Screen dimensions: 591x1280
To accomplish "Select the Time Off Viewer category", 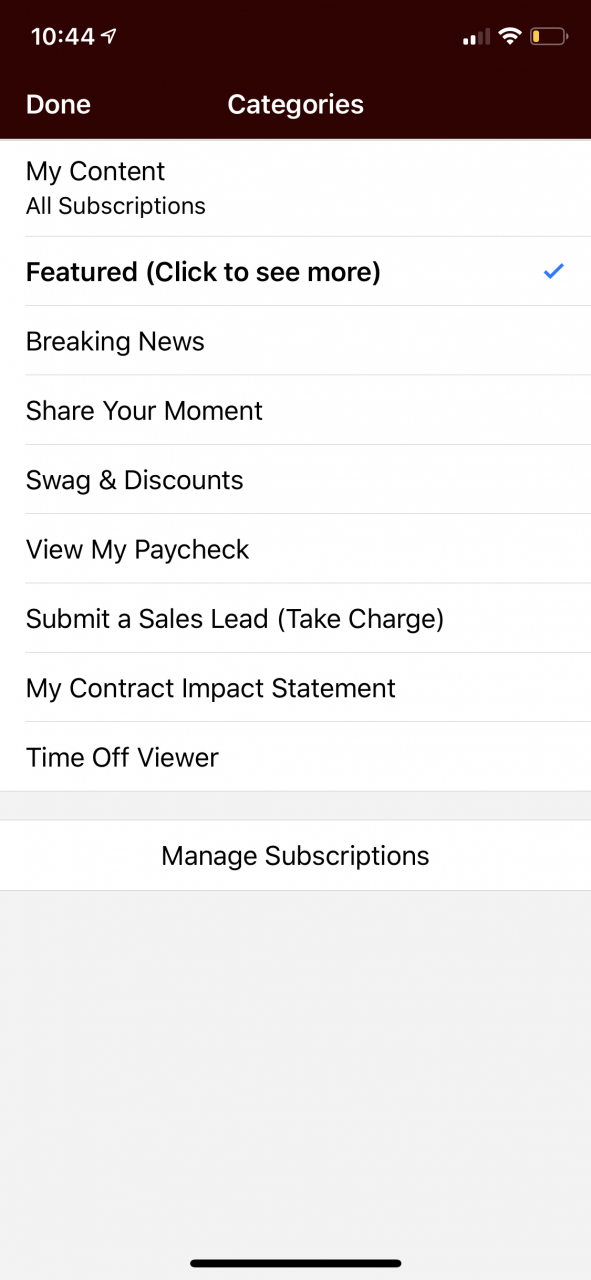I will pyautogui.click(x=295, y=757).
